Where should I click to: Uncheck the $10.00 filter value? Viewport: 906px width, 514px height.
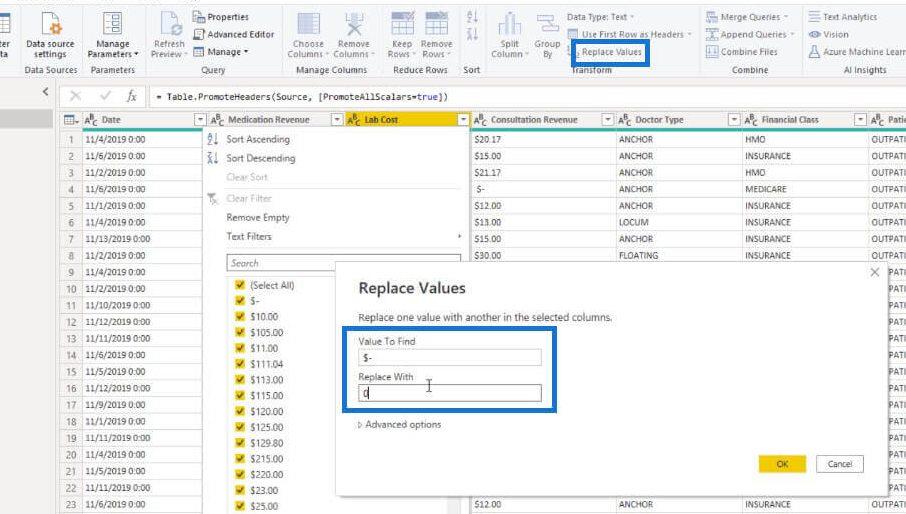point(240,316)
